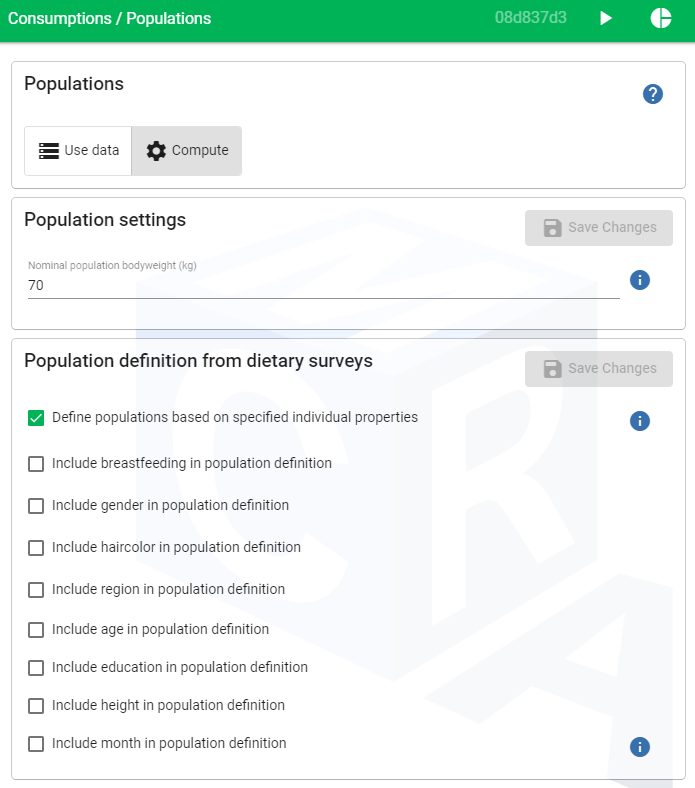
Task: Click Save Changes in Population settings
Action: pos(599,228)
